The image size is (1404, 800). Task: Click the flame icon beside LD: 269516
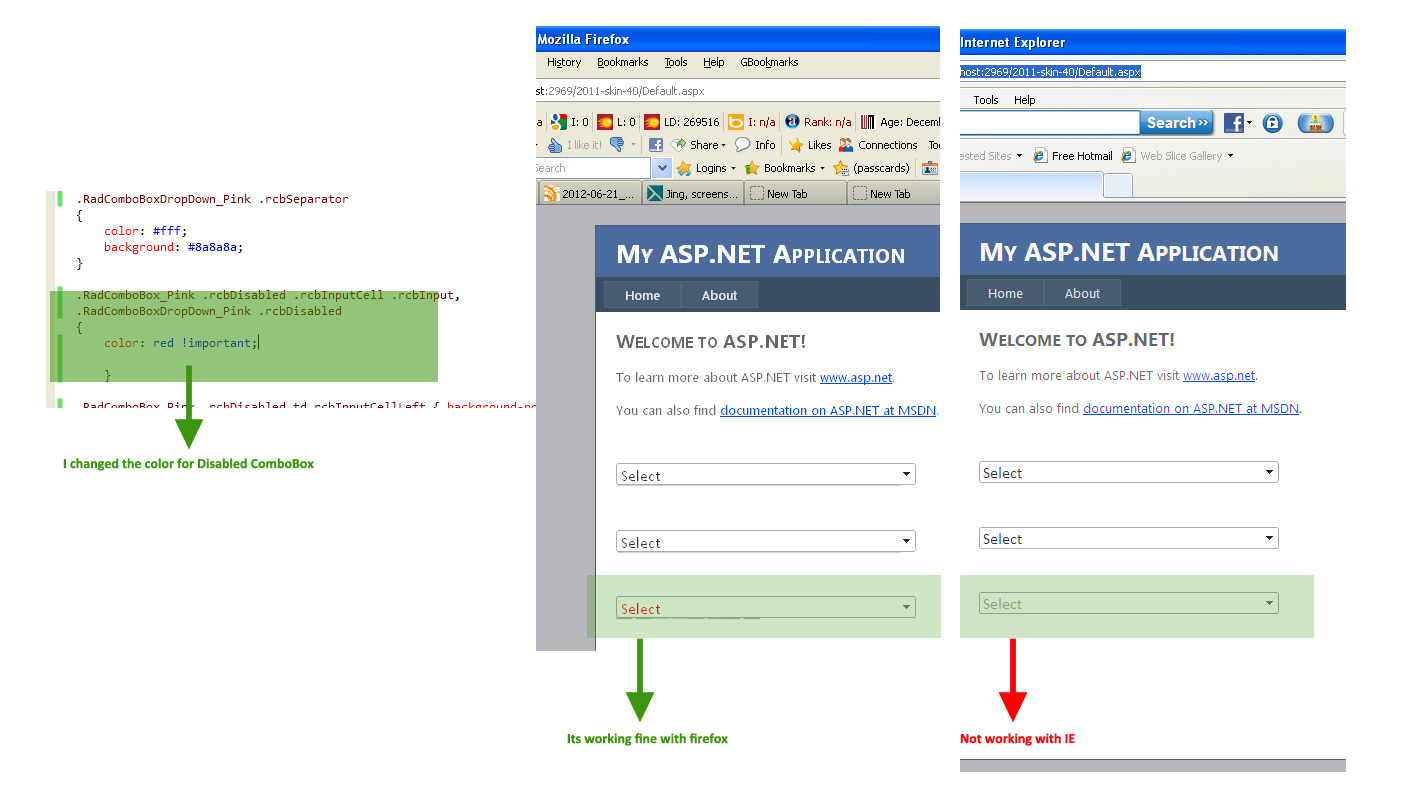tap(652, 122)
